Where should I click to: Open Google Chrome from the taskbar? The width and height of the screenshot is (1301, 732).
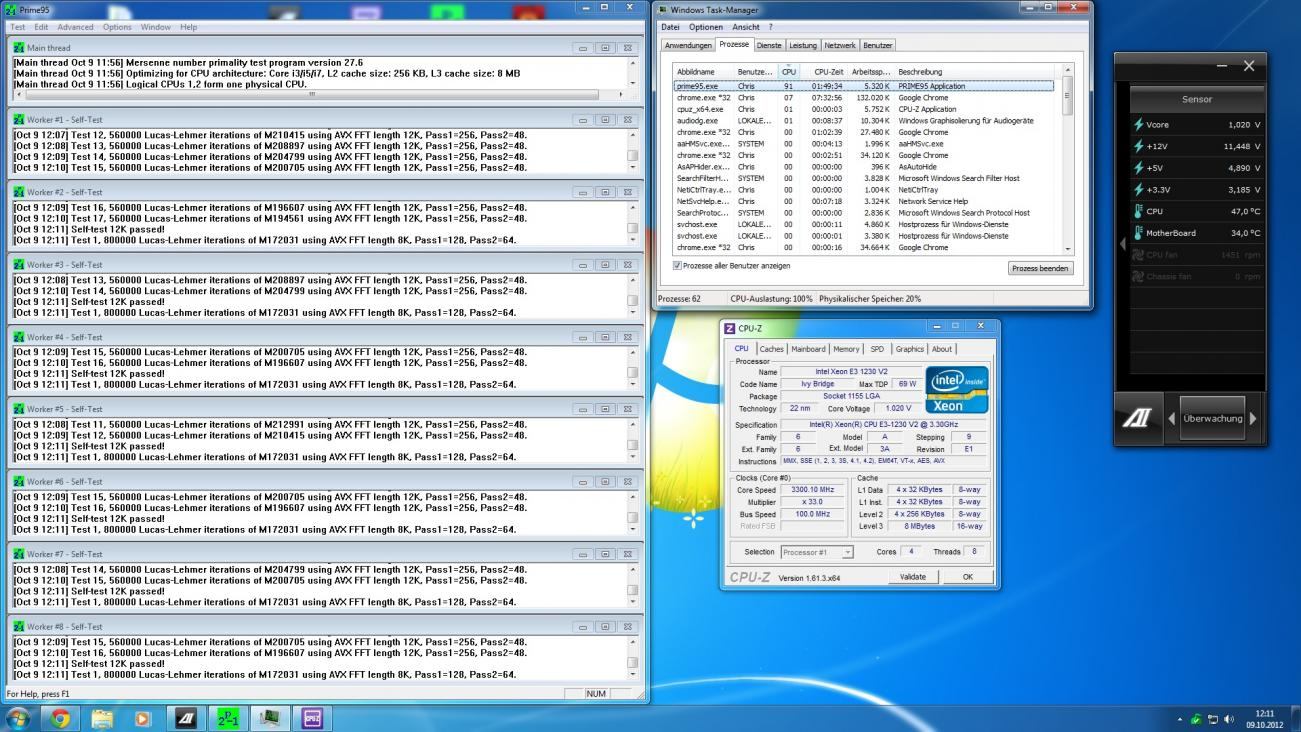(59, 718)
